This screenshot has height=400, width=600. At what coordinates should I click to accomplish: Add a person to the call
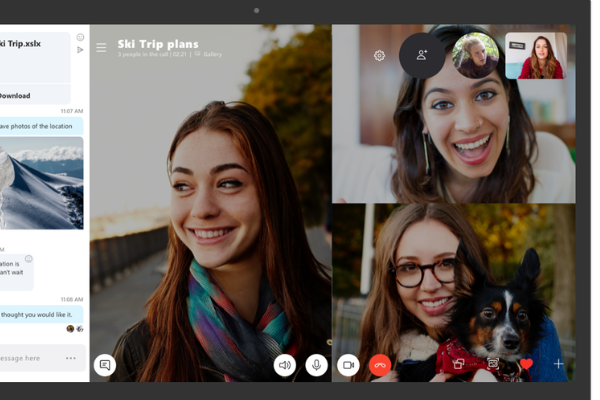(x=422, y=56)
